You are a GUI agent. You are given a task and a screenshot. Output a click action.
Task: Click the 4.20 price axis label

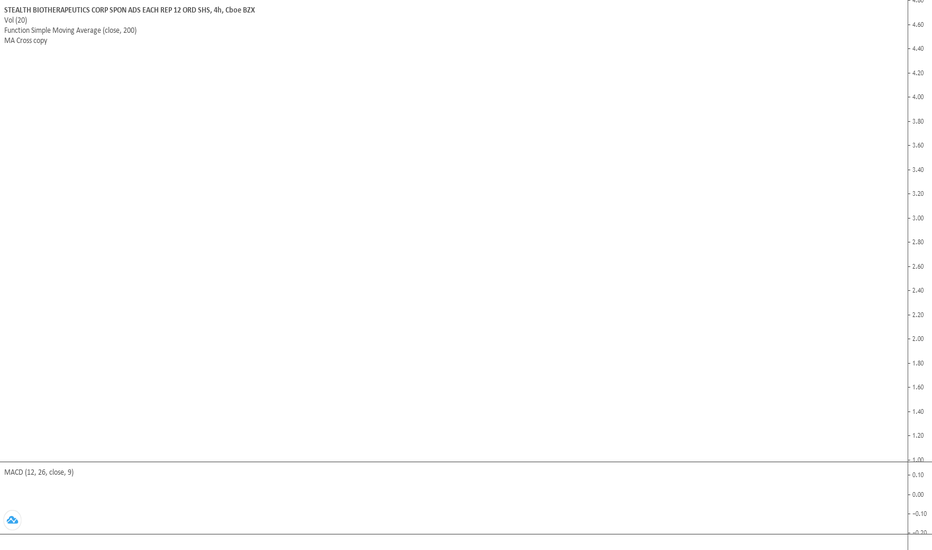tap(918, 73)
